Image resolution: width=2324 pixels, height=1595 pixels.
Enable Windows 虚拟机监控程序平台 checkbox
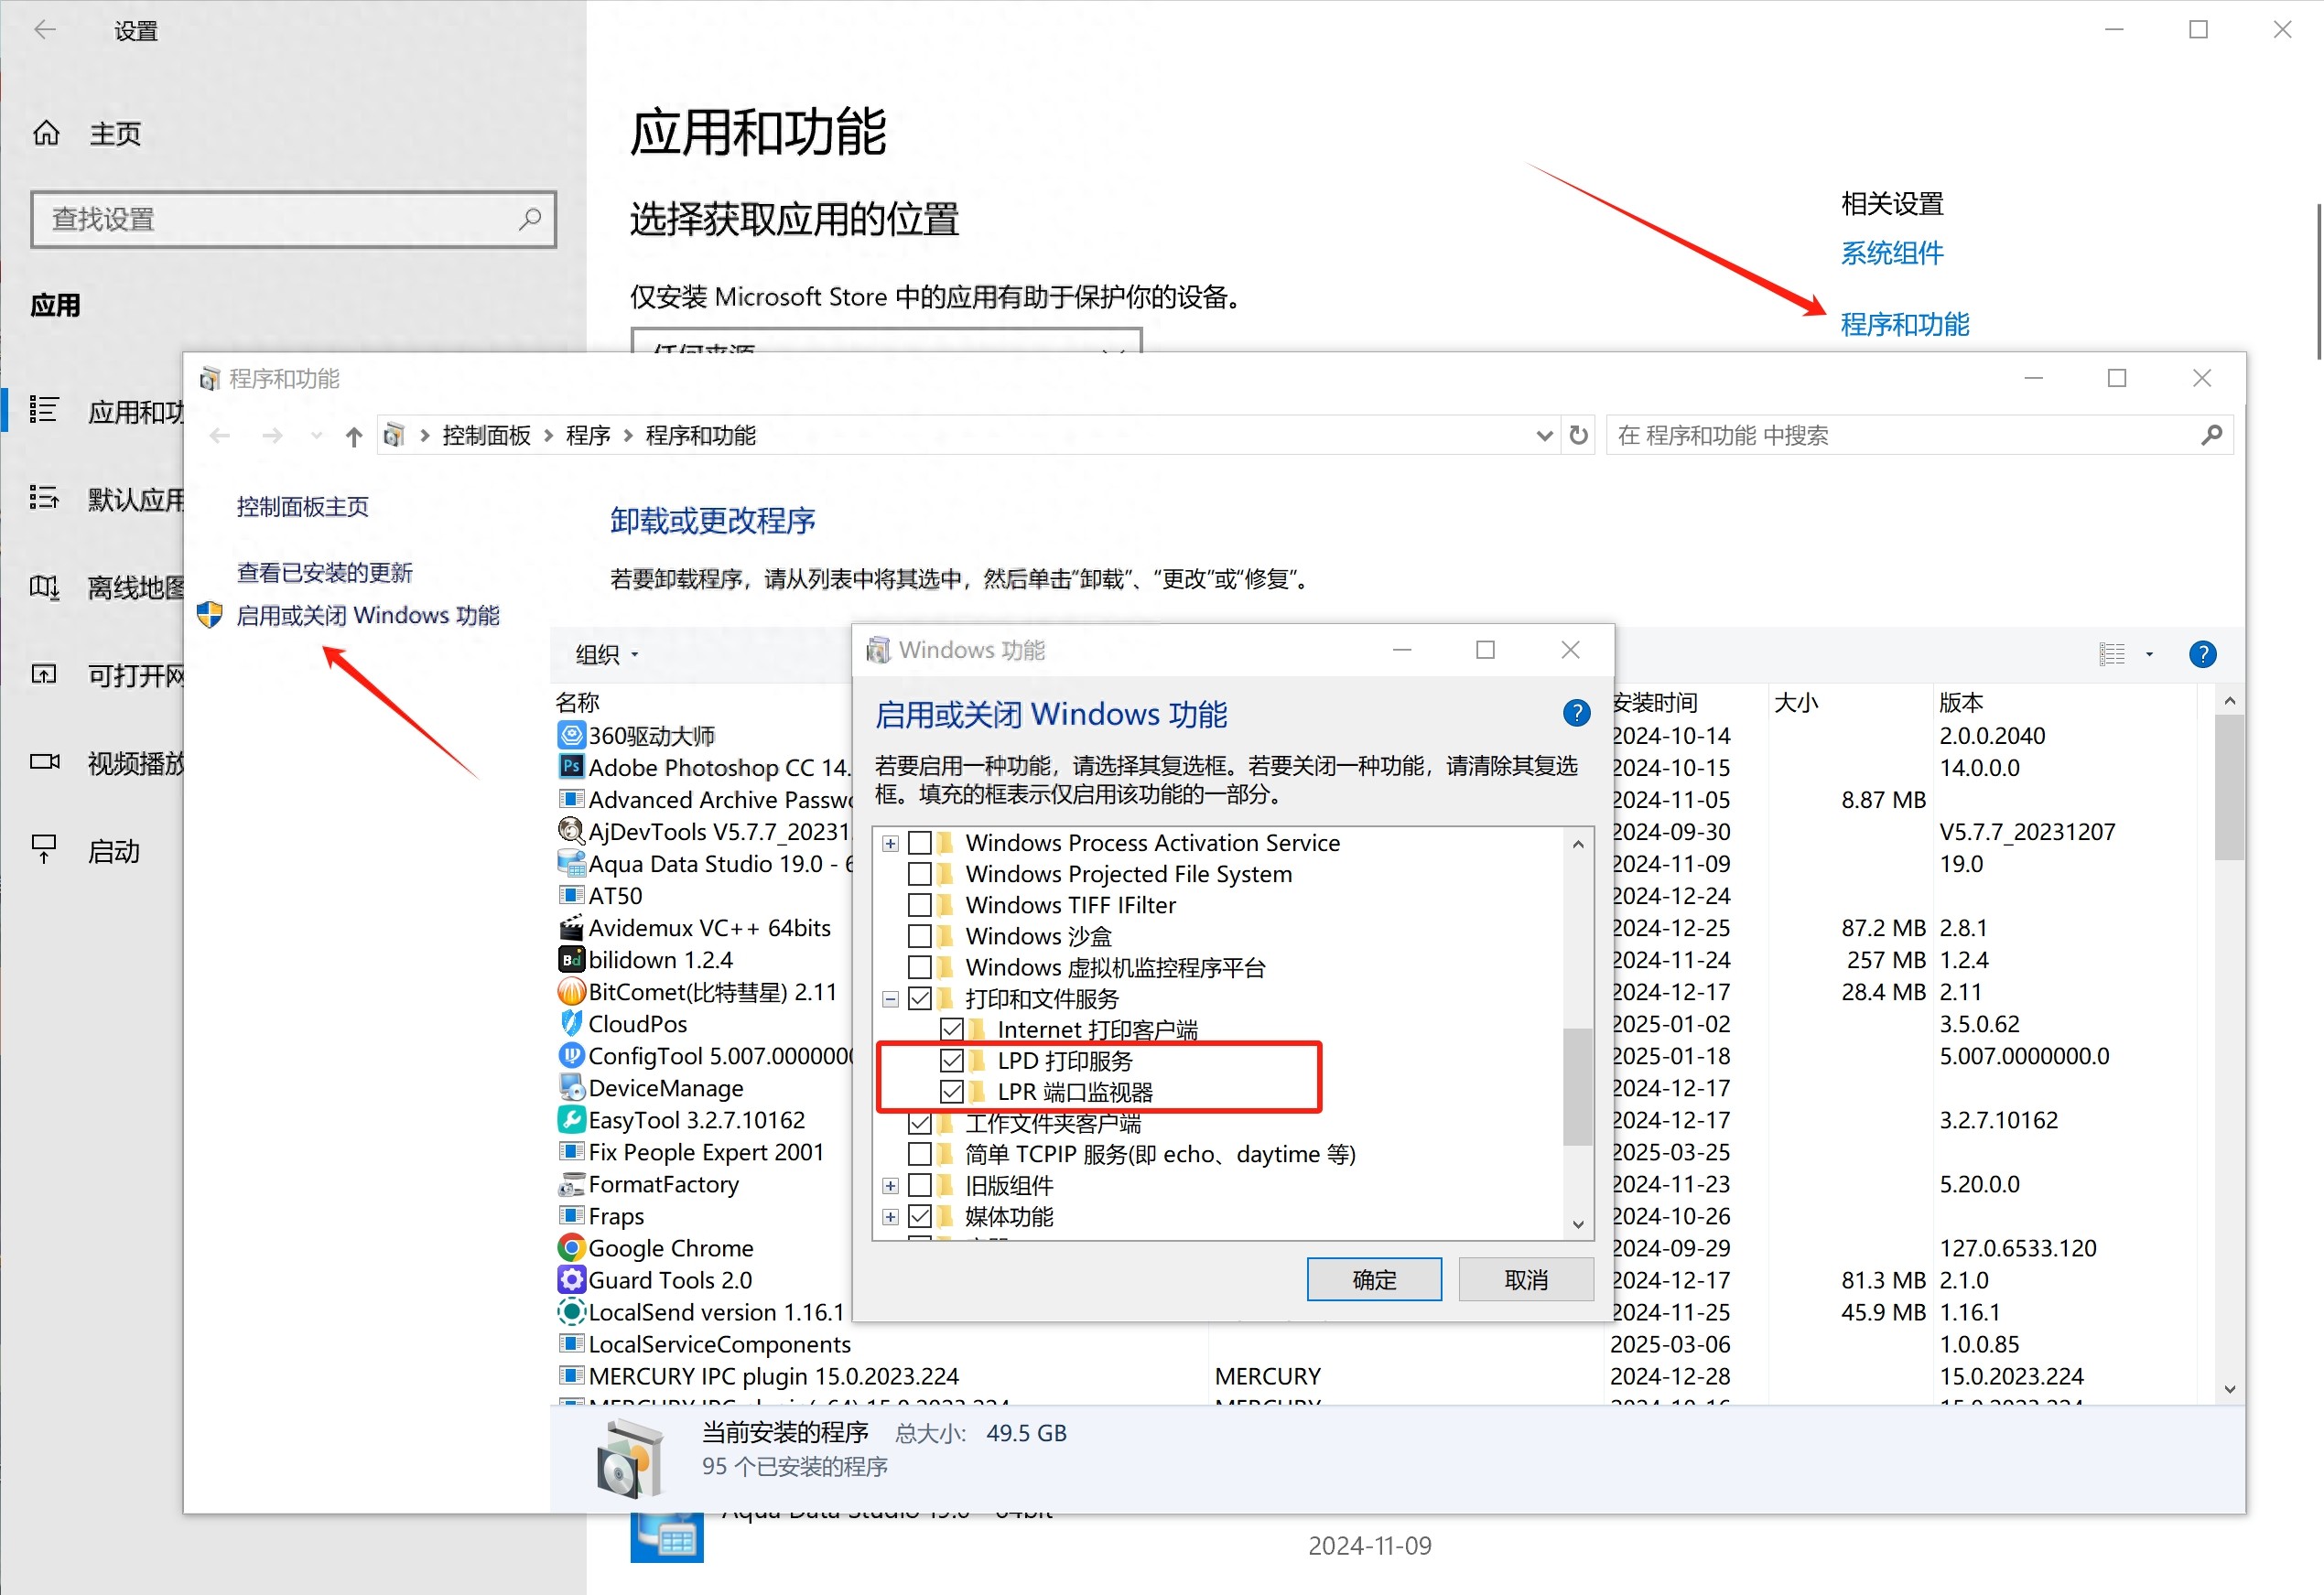click(x=919, y=967)
